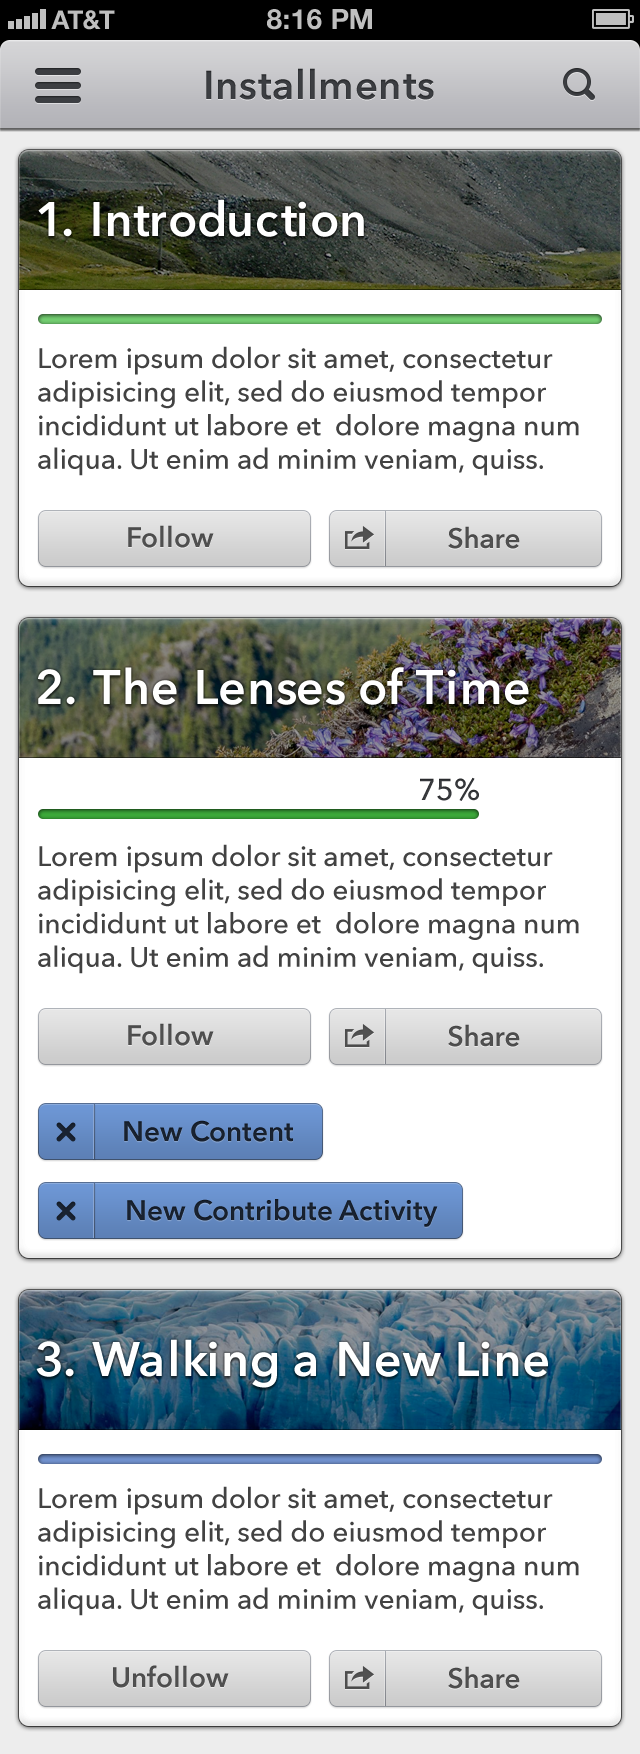Image resolution: width=640 pixels, height=1754 pixels.
Task: Tap the battery icon in status bar
Action: 611,19
